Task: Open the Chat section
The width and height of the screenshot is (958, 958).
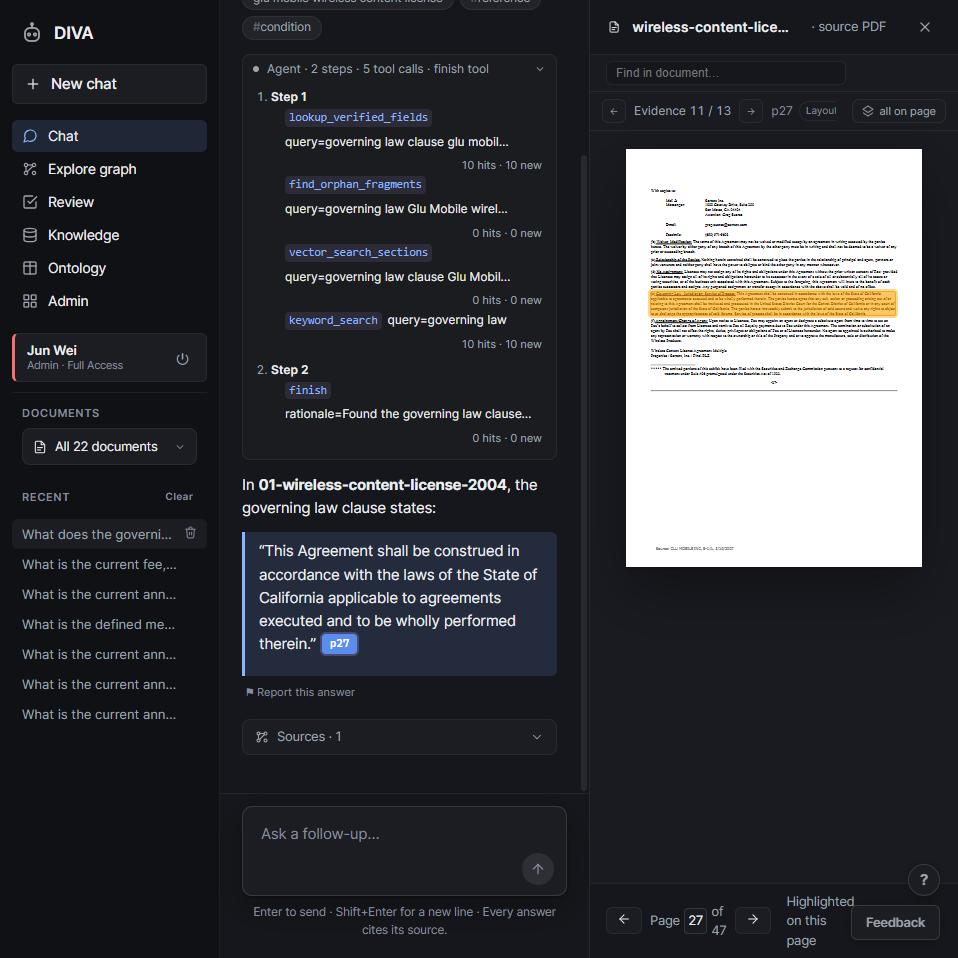Action: click(109, 136)
